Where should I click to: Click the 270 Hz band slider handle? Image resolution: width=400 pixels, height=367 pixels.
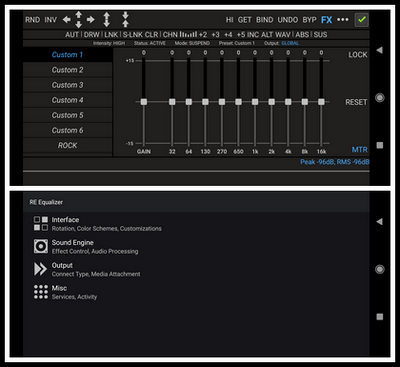tap(222, 102)
